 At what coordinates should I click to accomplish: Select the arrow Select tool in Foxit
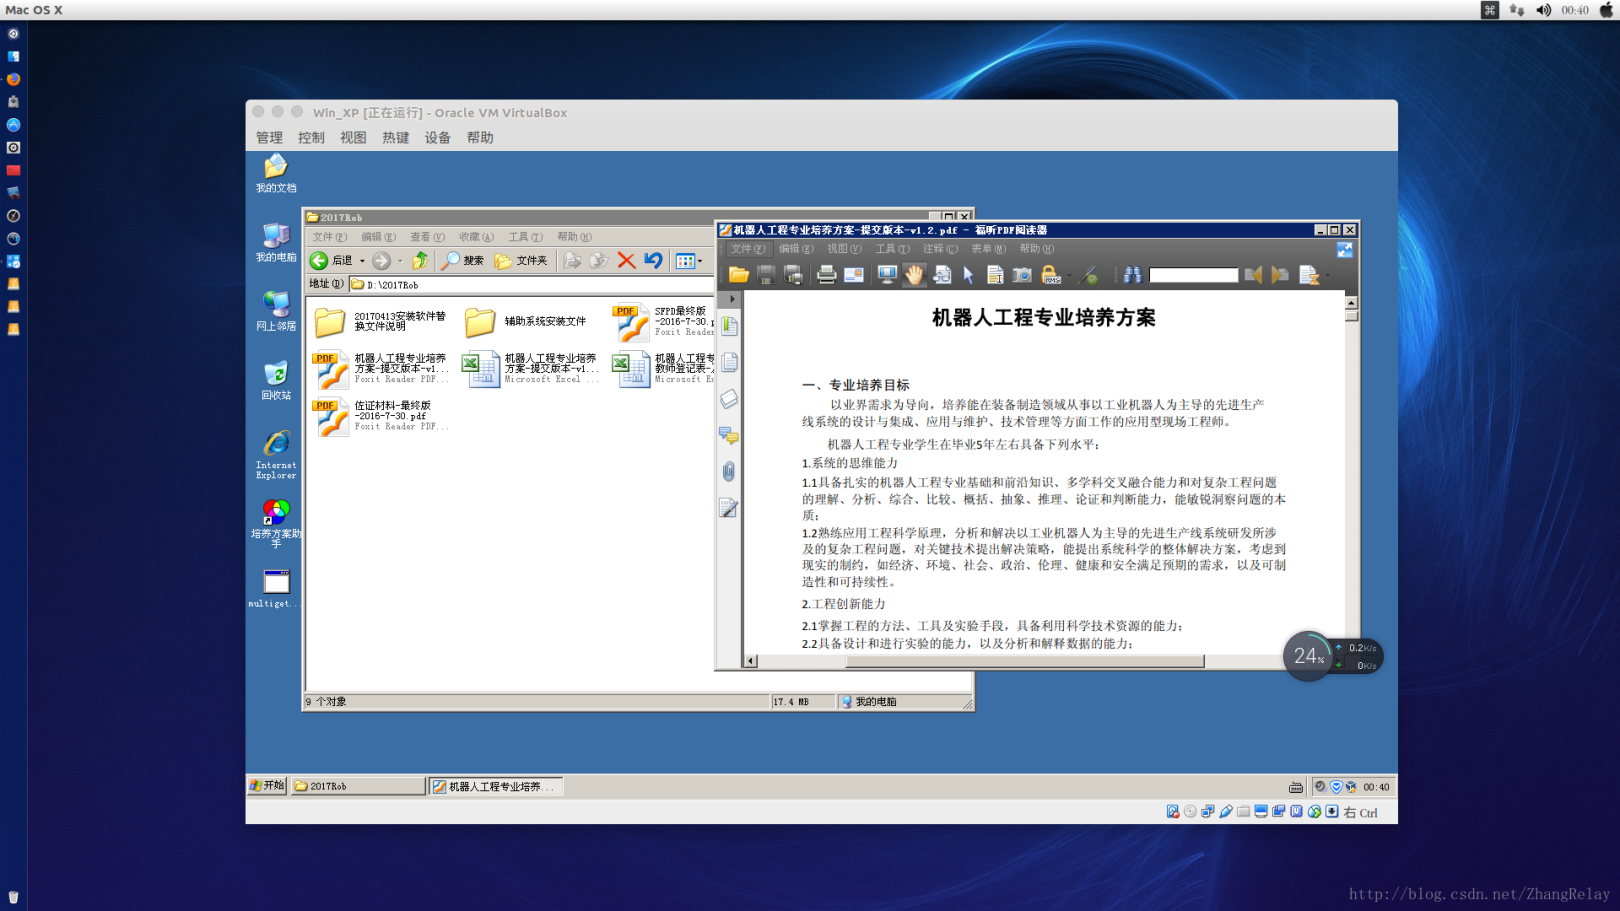tap(968, 274)
